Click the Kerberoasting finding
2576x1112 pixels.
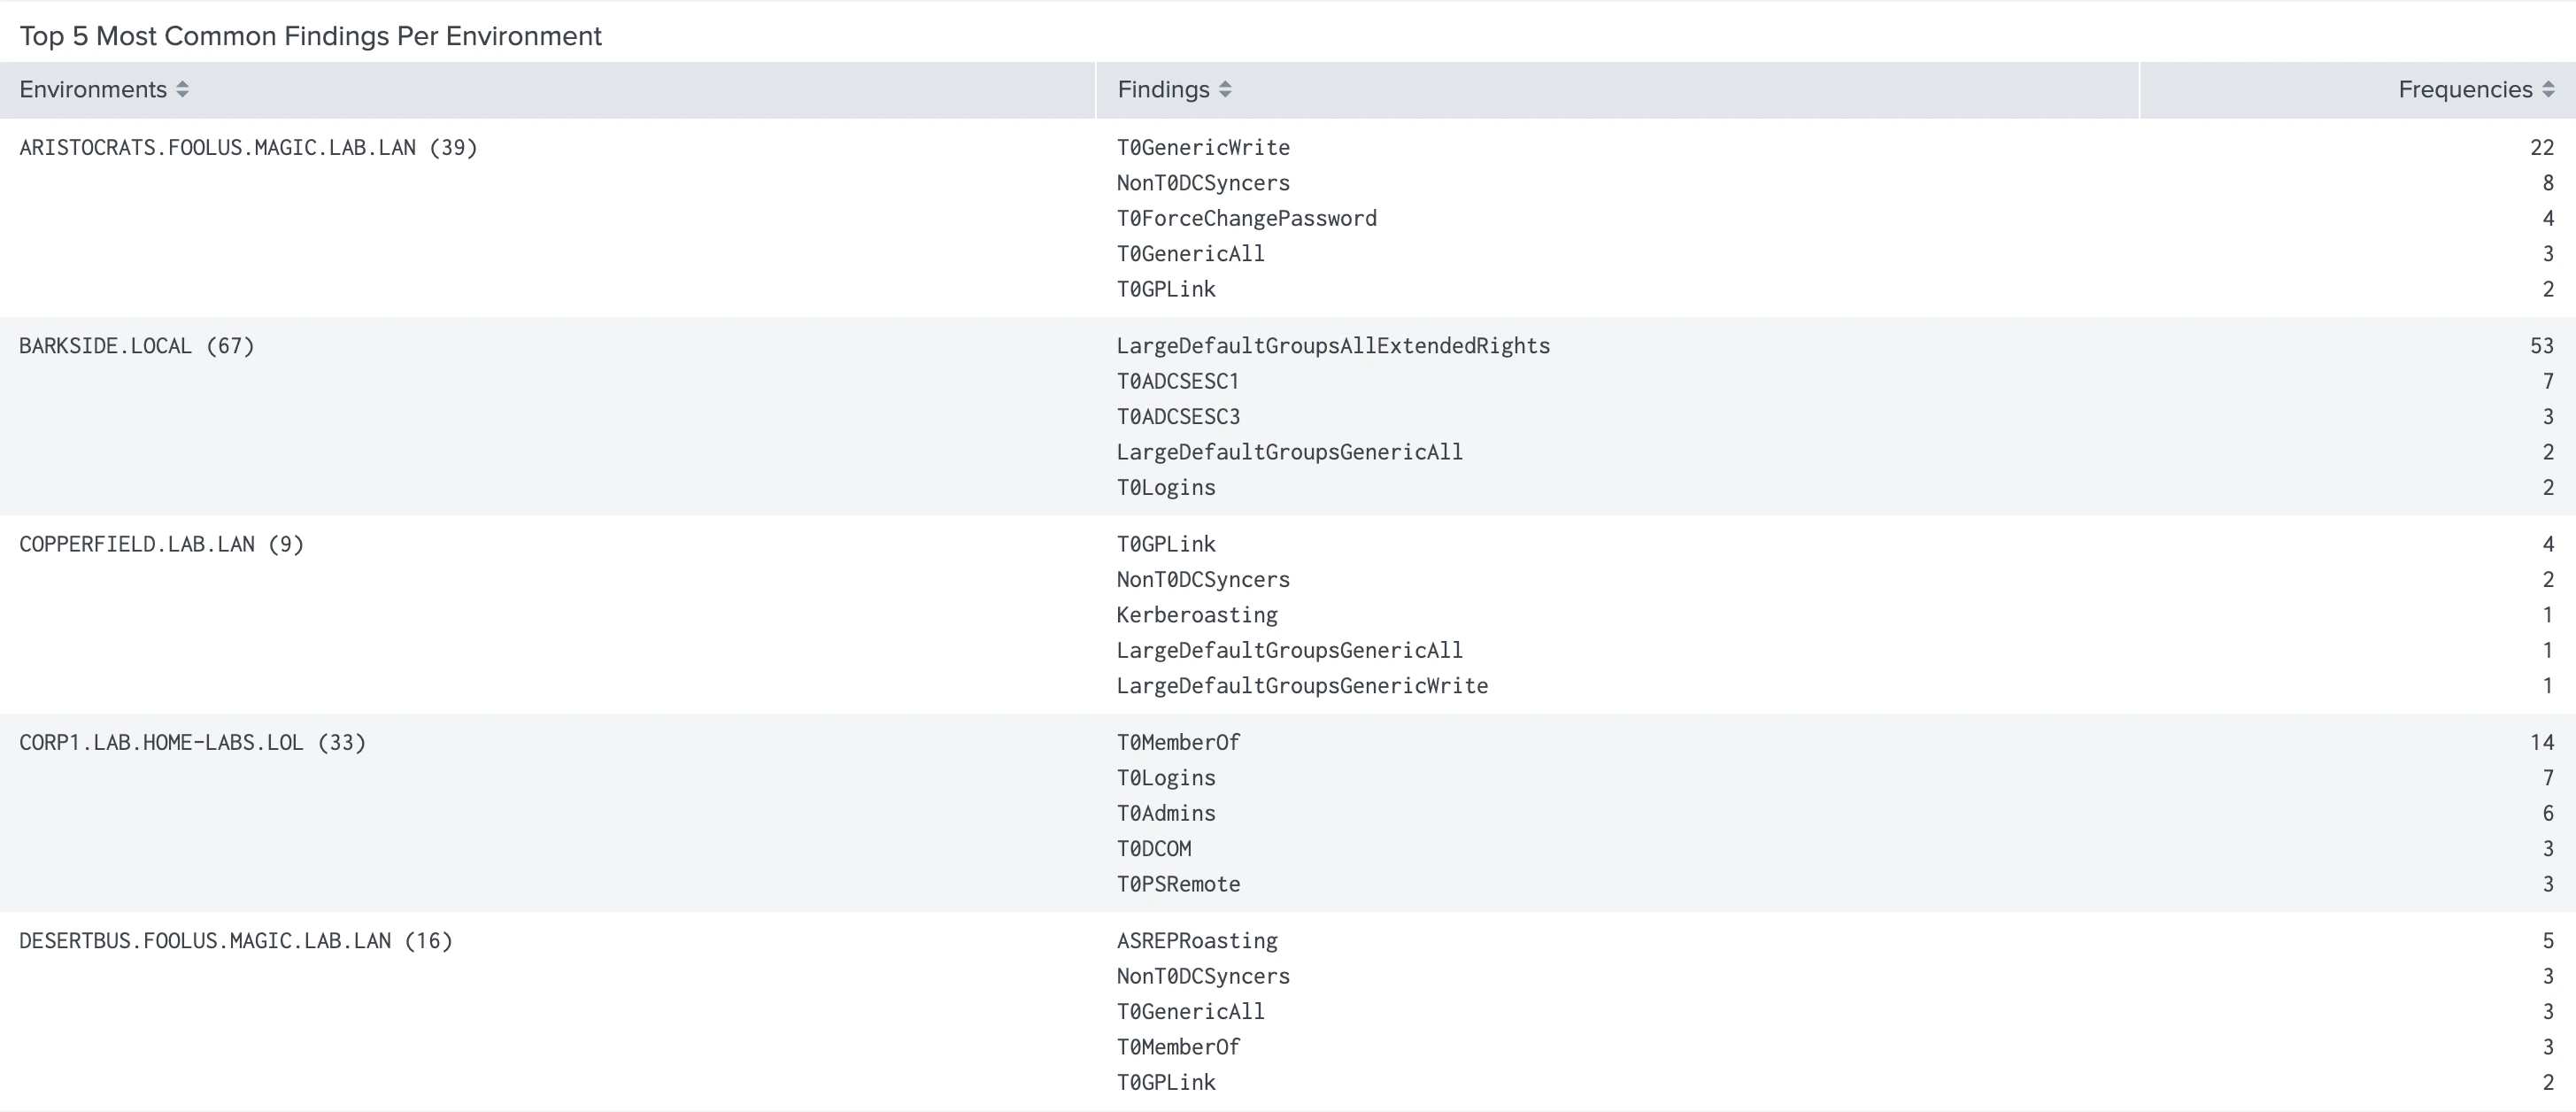pyautogui.click(x=1197, y=615)
